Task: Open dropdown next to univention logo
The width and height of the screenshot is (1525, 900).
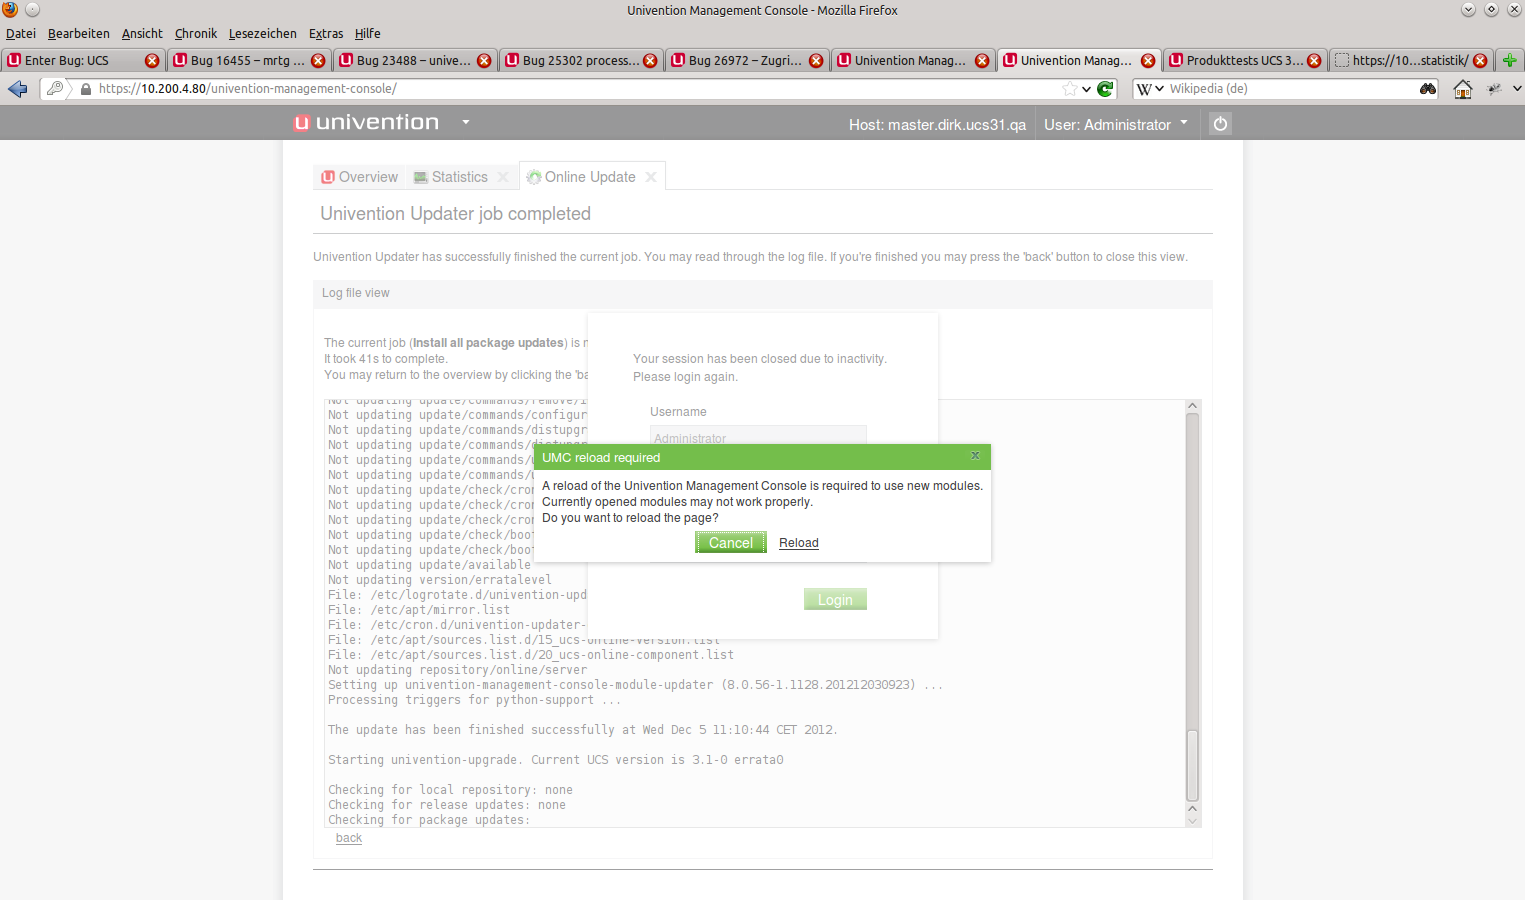Action: [x=466, y=122]
